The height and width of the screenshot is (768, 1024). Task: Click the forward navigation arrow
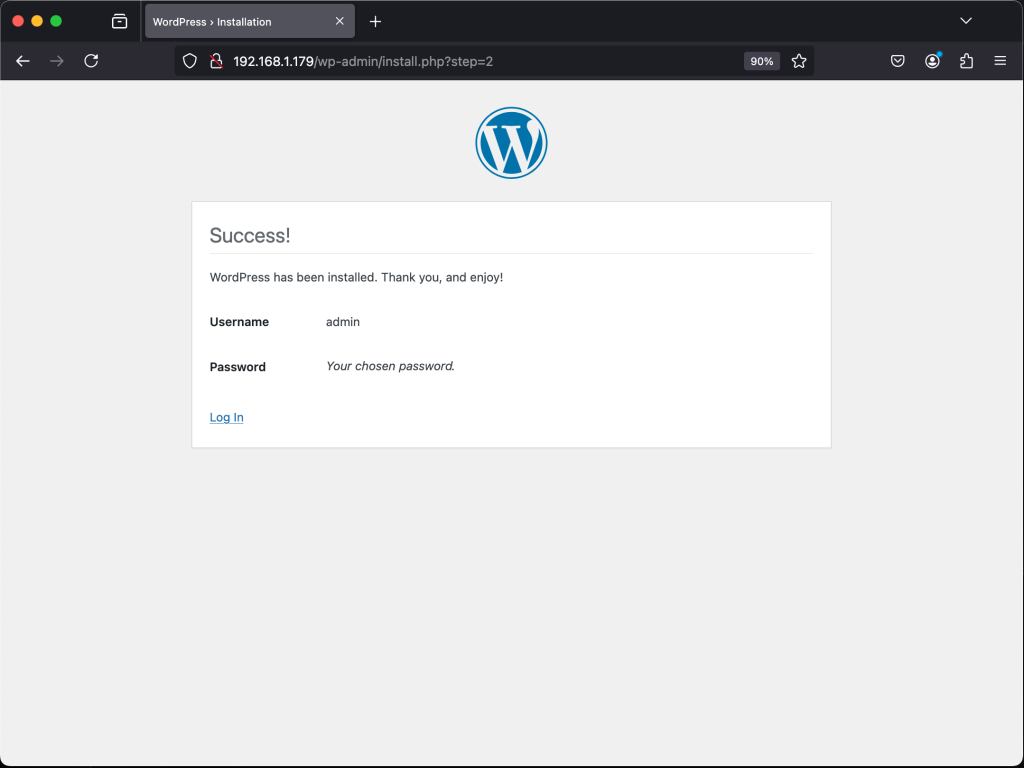pos(57,61)
